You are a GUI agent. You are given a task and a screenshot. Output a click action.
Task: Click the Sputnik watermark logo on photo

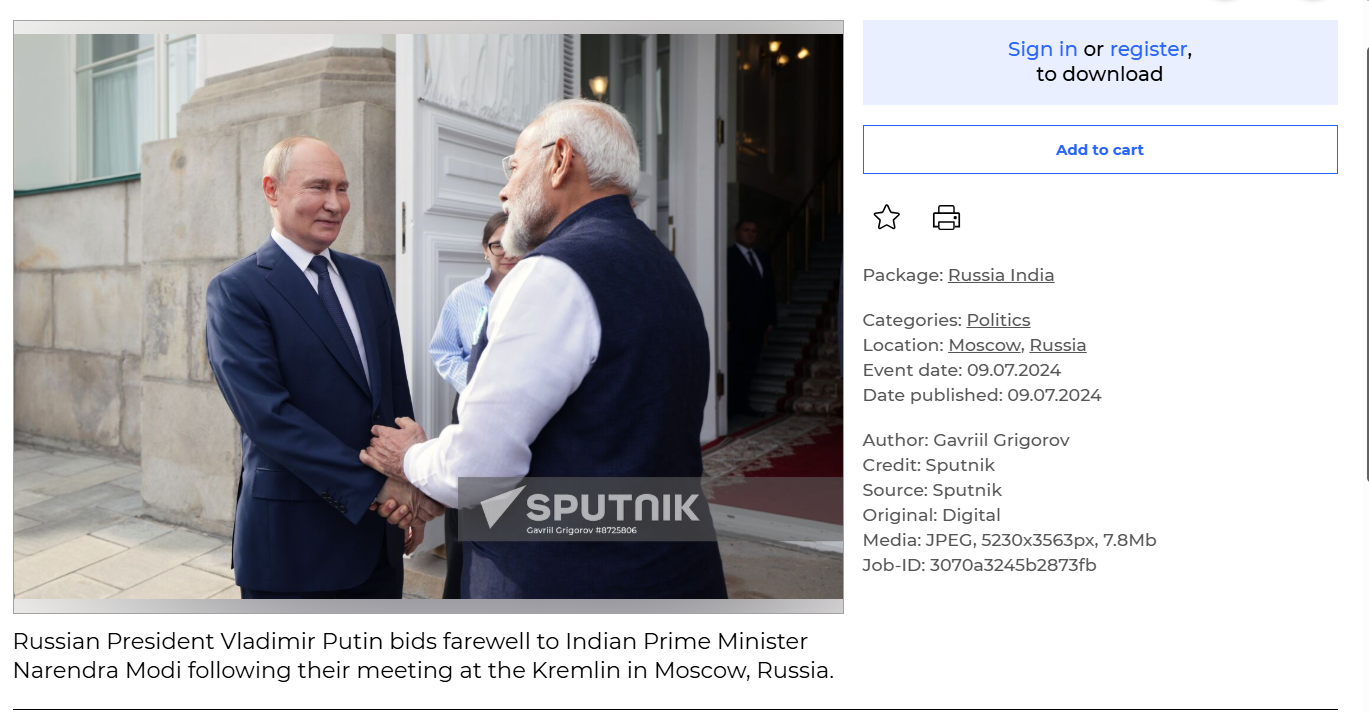tap(588, 509)
